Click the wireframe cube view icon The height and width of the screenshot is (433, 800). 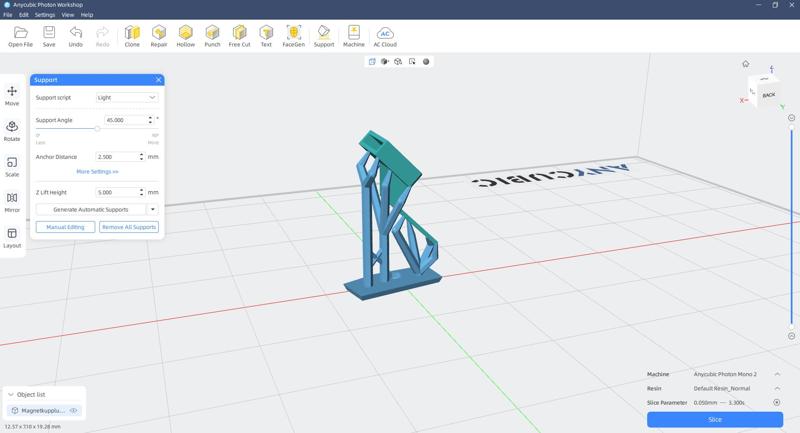click(x=398, y=62)
